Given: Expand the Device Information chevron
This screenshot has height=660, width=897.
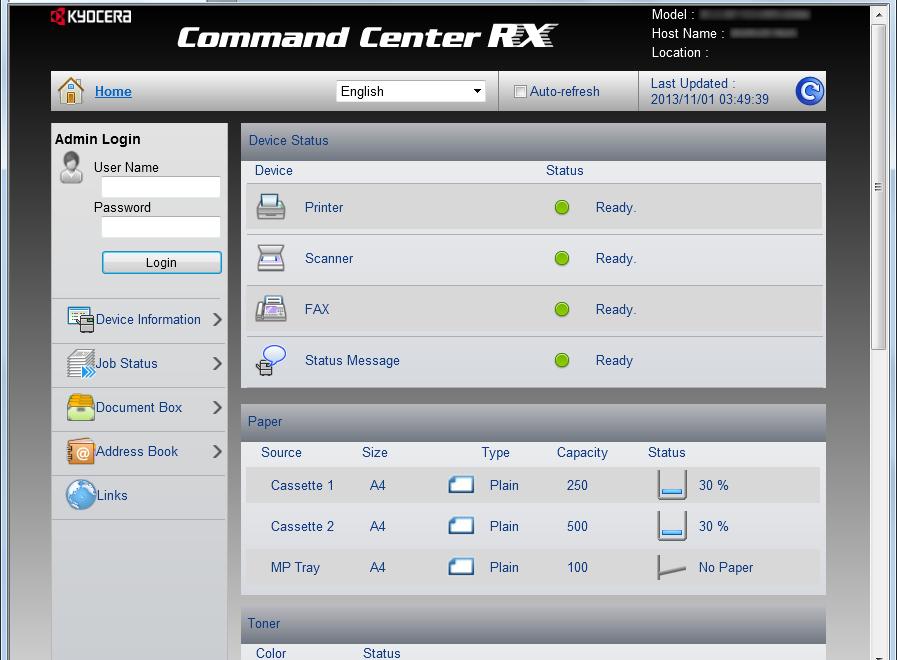Looking at the screenshot, I should tap(217, 319).
